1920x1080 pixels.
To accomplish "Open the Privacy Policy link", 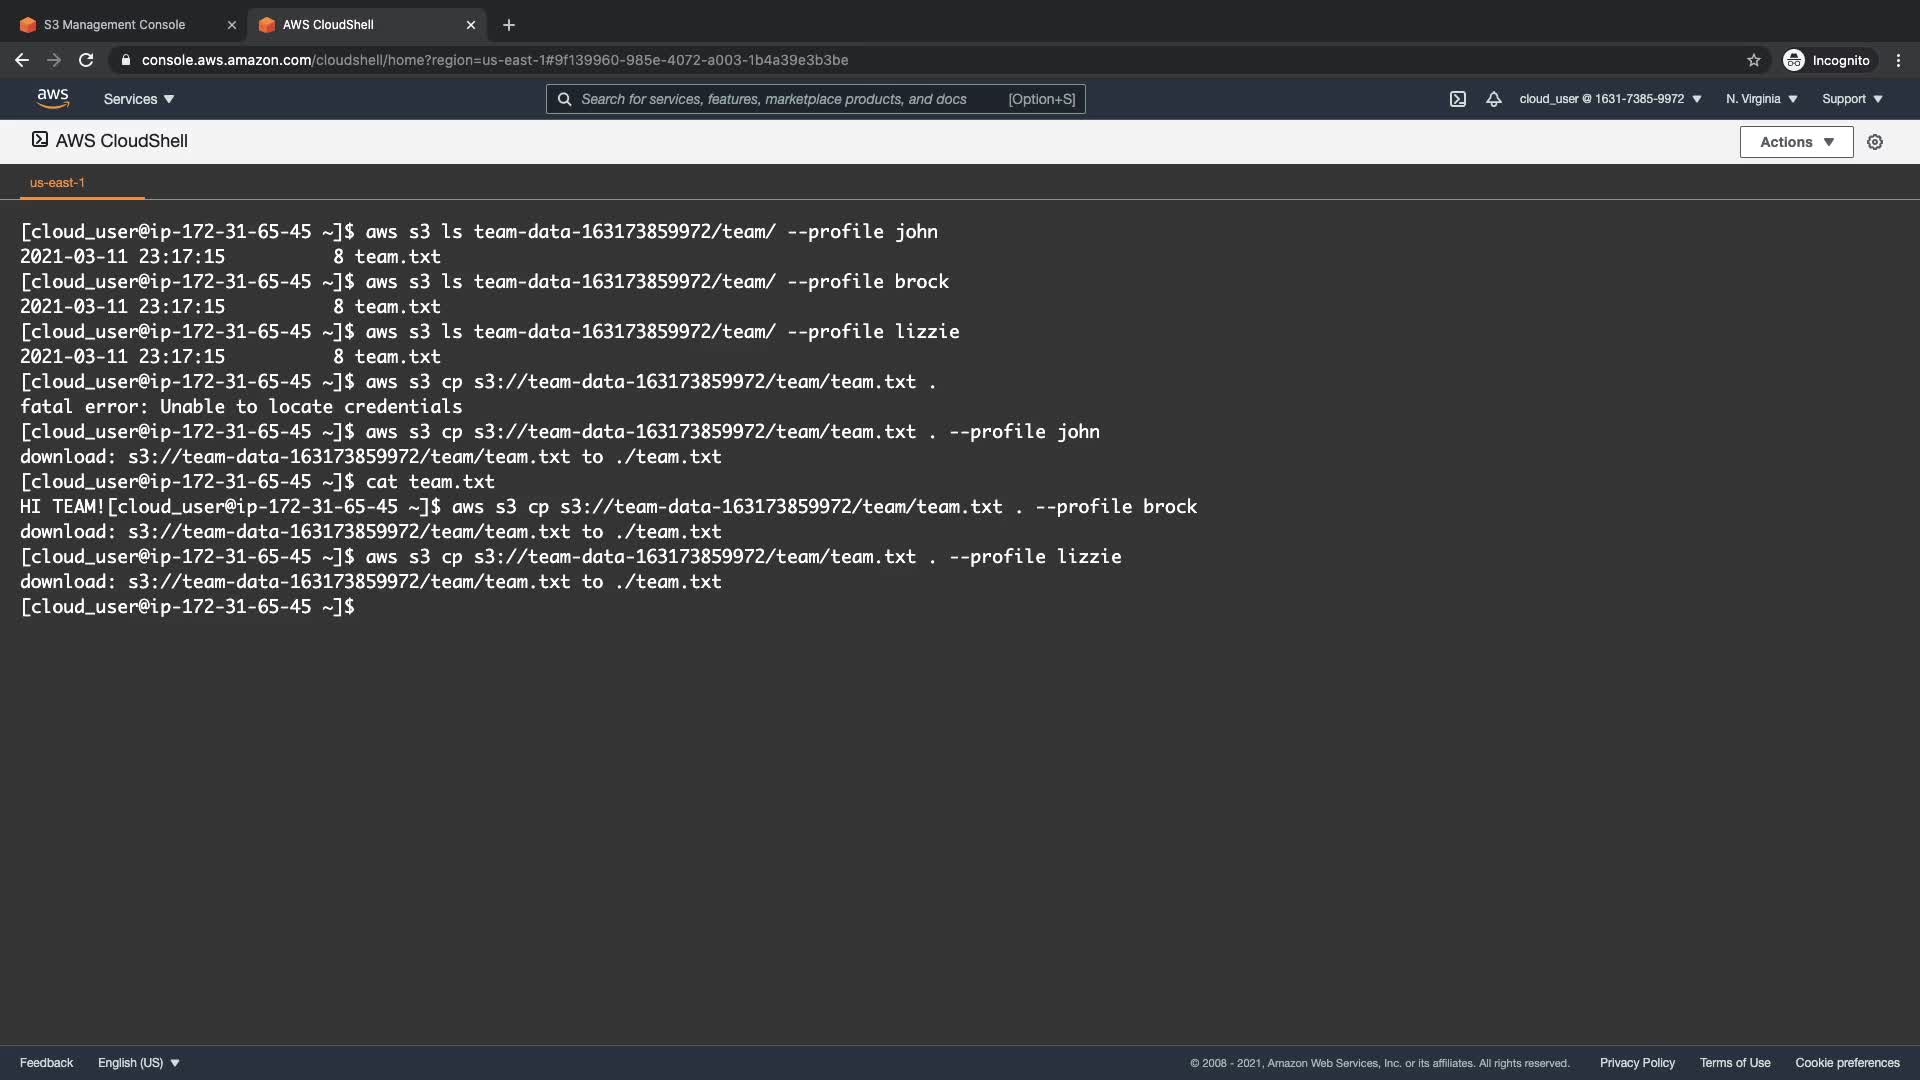I will point(1637,1063).
